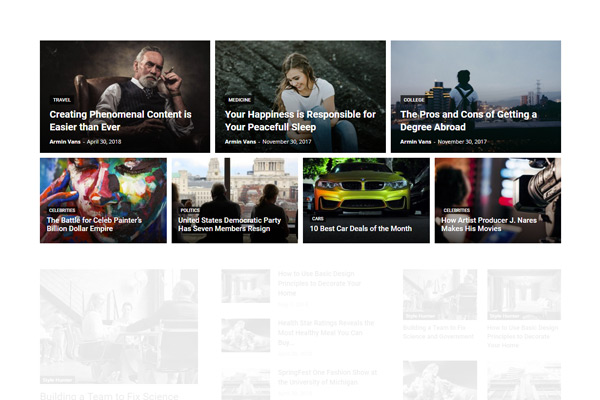
Task: Click Springfest Fashion Show article thumbnail
Action: pyautogui.click(x=245, y=382)
